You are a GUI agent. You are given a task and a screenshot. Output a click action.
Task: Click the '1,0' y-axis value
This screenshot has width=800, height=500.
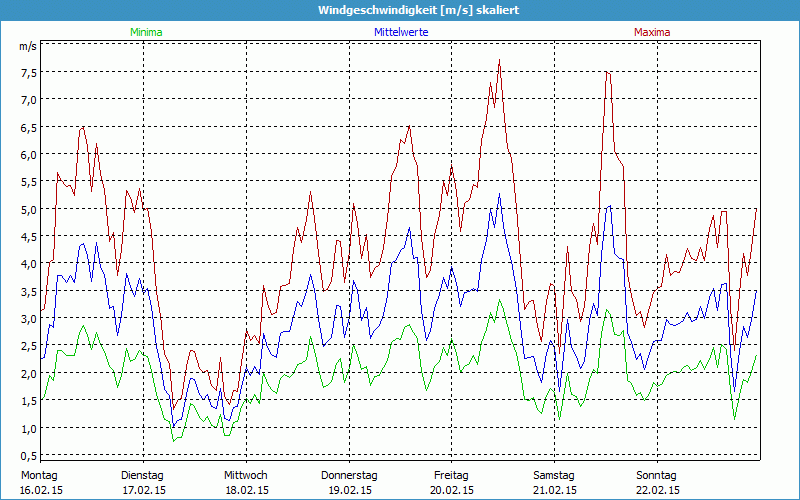[29, 429]
